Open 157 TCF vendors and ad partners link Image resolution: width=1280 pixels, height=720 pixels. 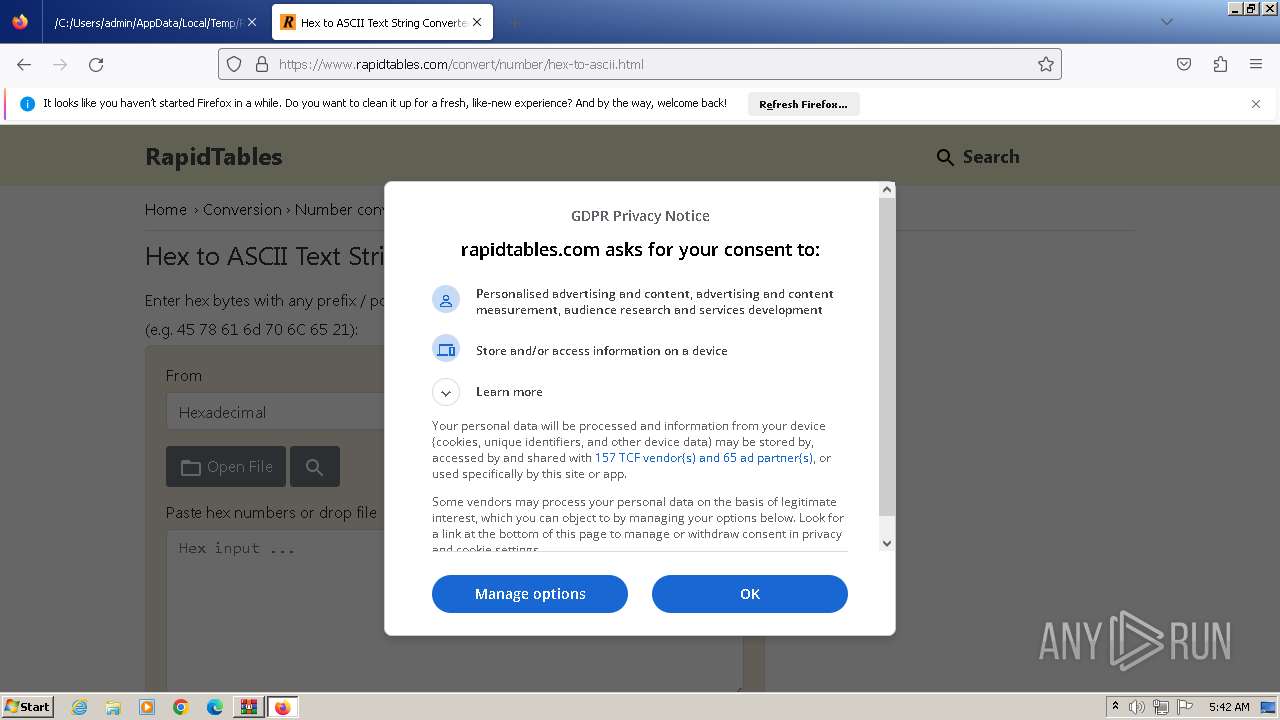pyautogui.click(x=704, y=458)
